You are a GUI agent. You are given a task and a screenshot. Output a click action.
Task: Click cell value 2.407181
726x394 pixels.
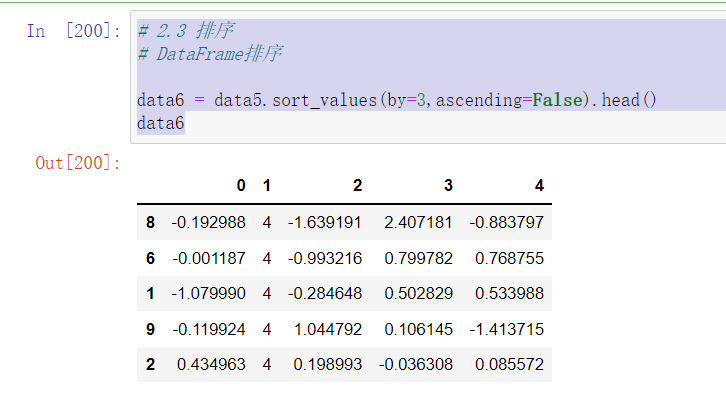click(x=418, y=222)
